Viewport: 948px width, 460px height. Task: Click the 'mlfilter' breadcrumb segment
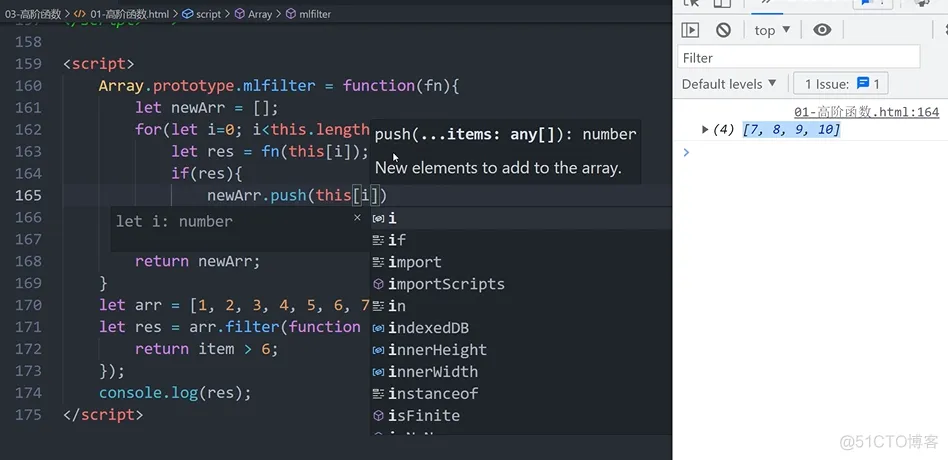coord(315,14)
